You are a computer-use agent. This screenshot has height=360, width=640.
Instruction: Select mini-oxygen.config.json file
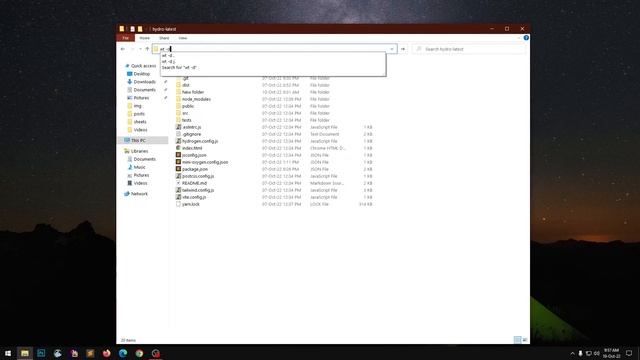(x=205, y=162)
